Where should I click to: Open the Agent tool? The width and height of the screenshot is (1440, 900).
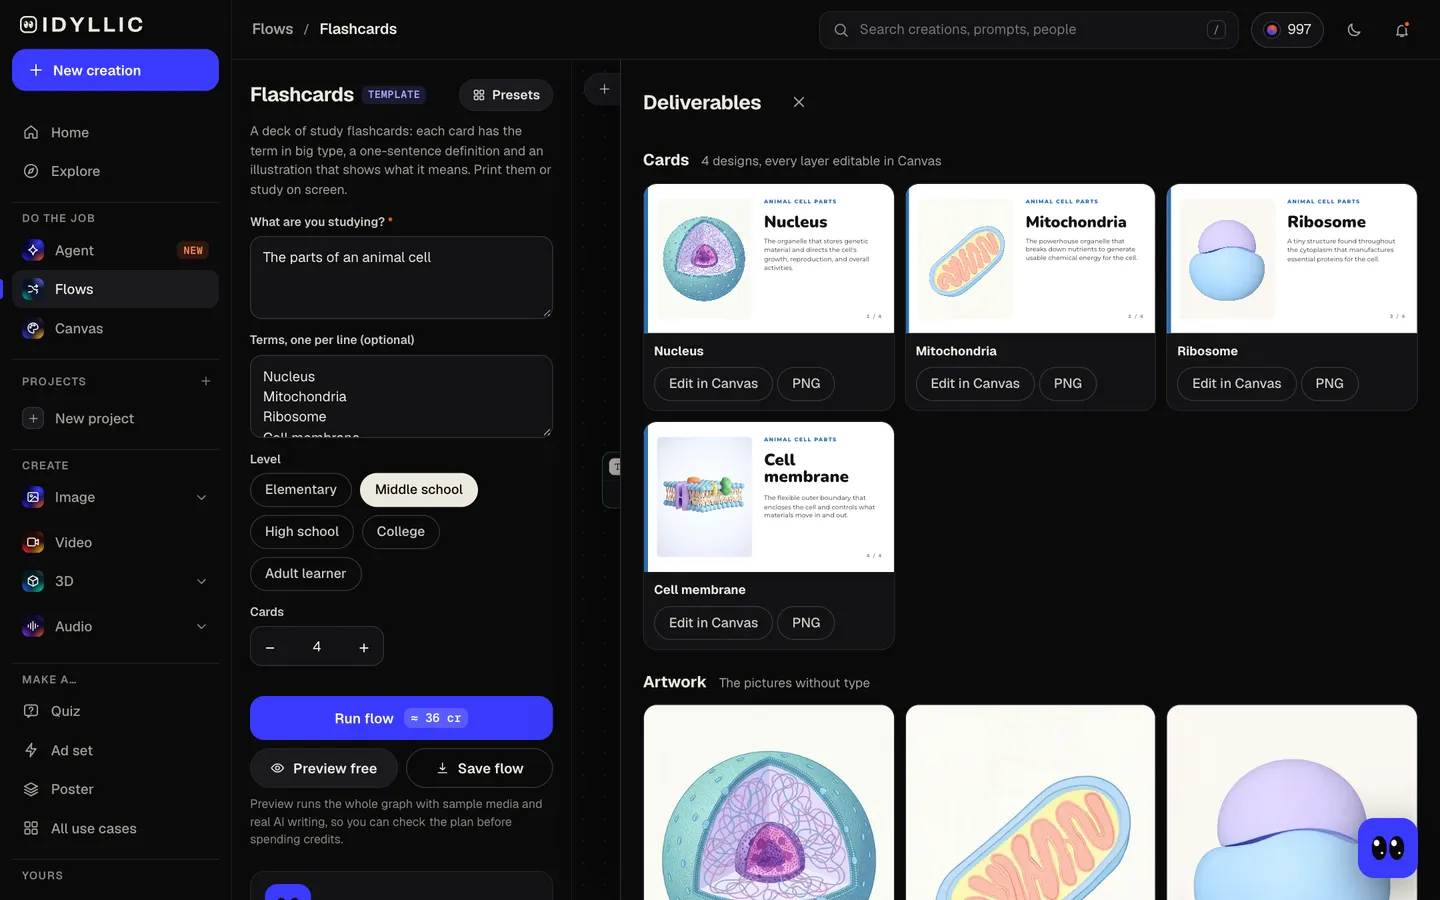[x=115, y=250]
